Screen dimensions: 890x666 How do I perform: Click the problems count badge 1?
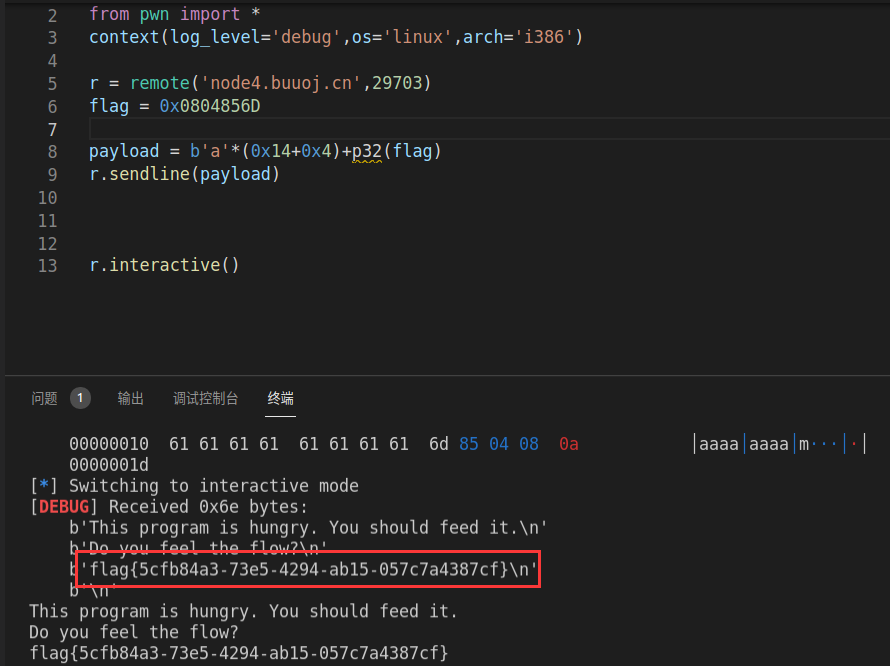coord(80,398)
